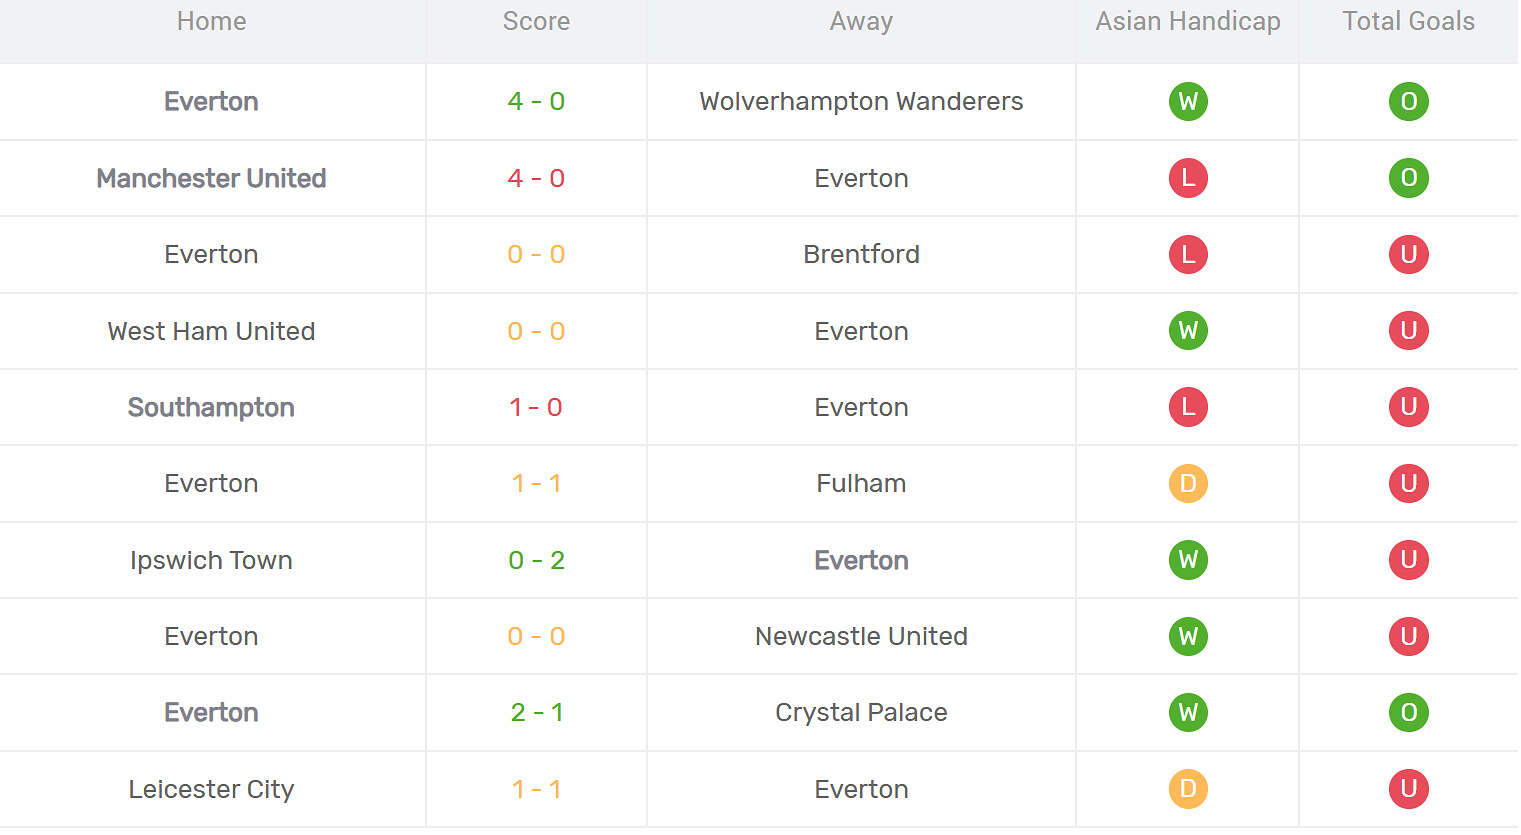
Task: Click the green W badge in Ipswich Town row
Action: tap(1188, 560)
